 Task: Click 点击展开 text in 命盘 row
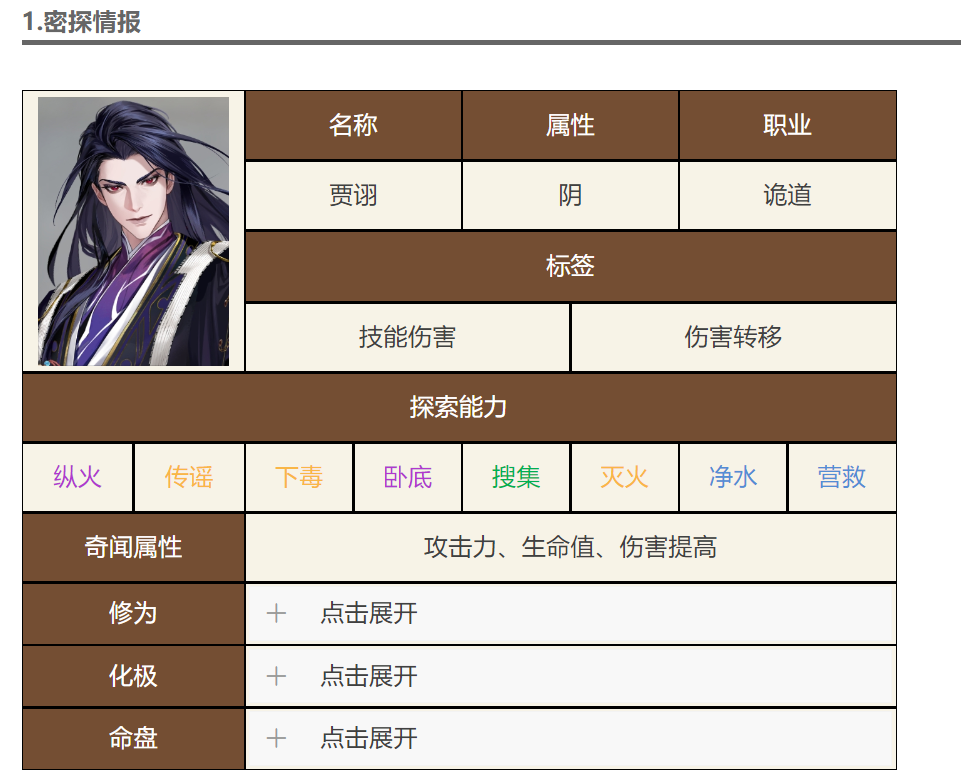369,738
